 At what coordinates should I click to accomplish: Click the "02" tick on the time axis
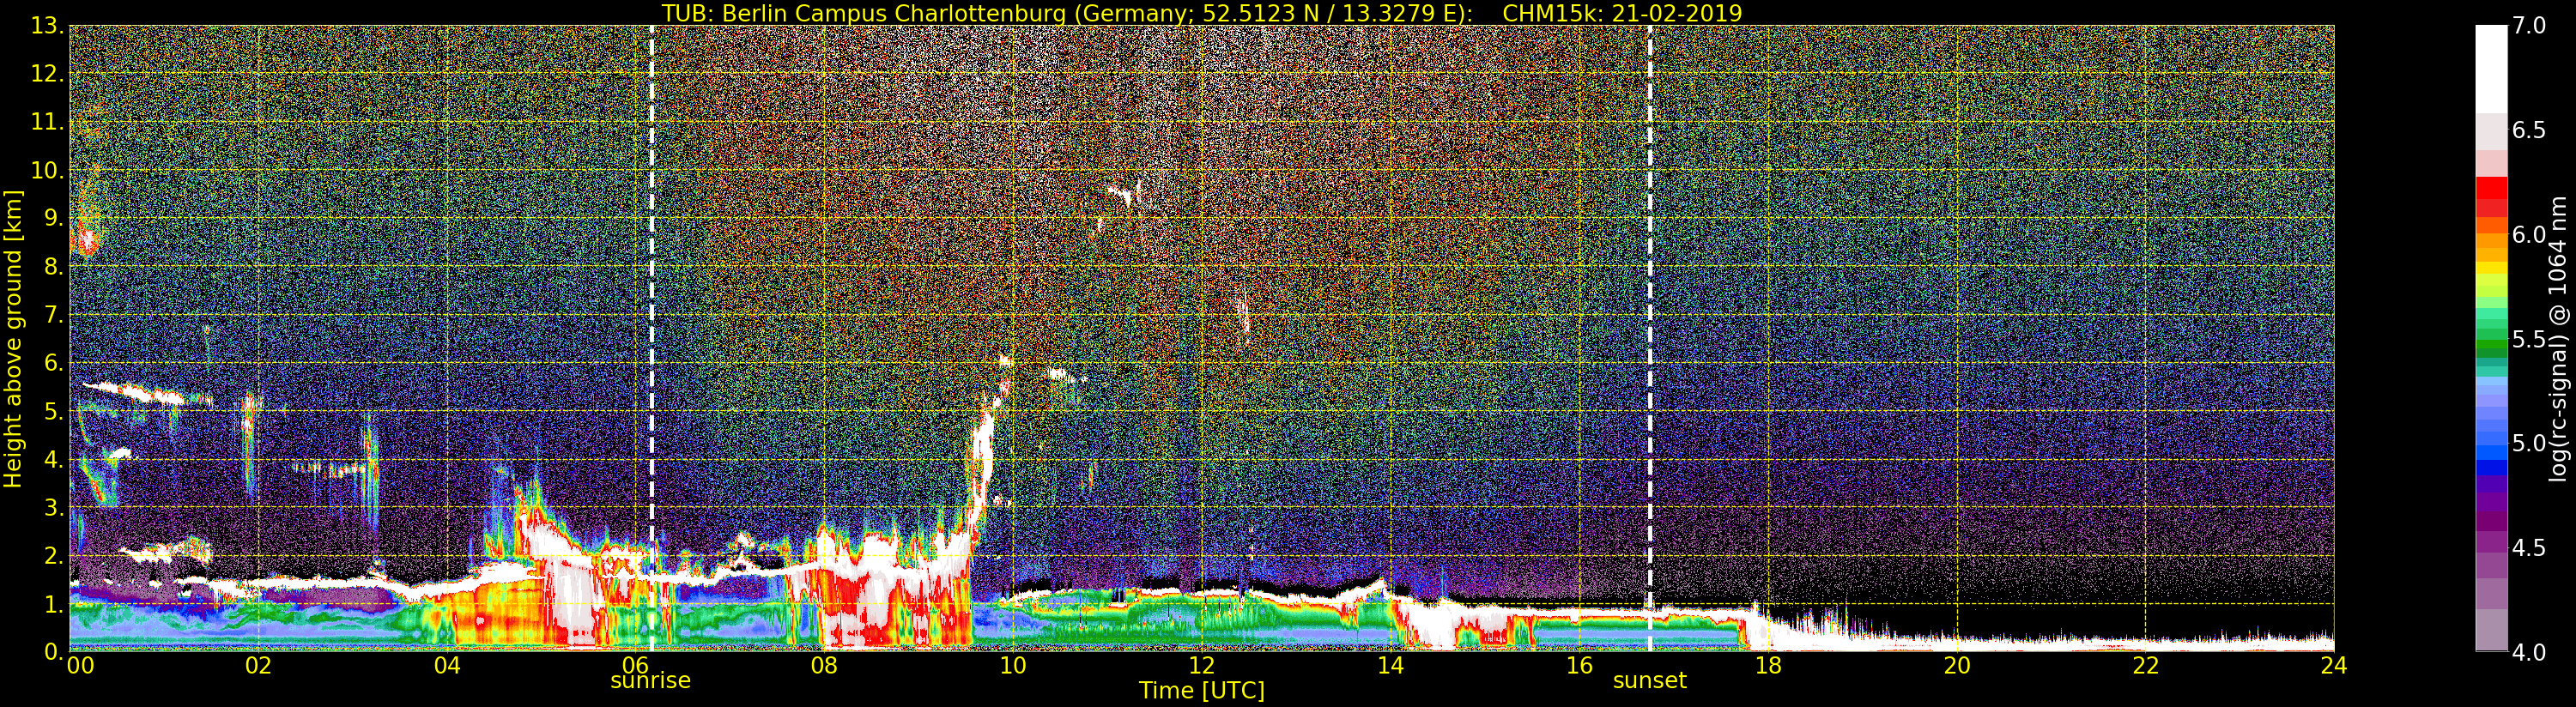[258, 666]
